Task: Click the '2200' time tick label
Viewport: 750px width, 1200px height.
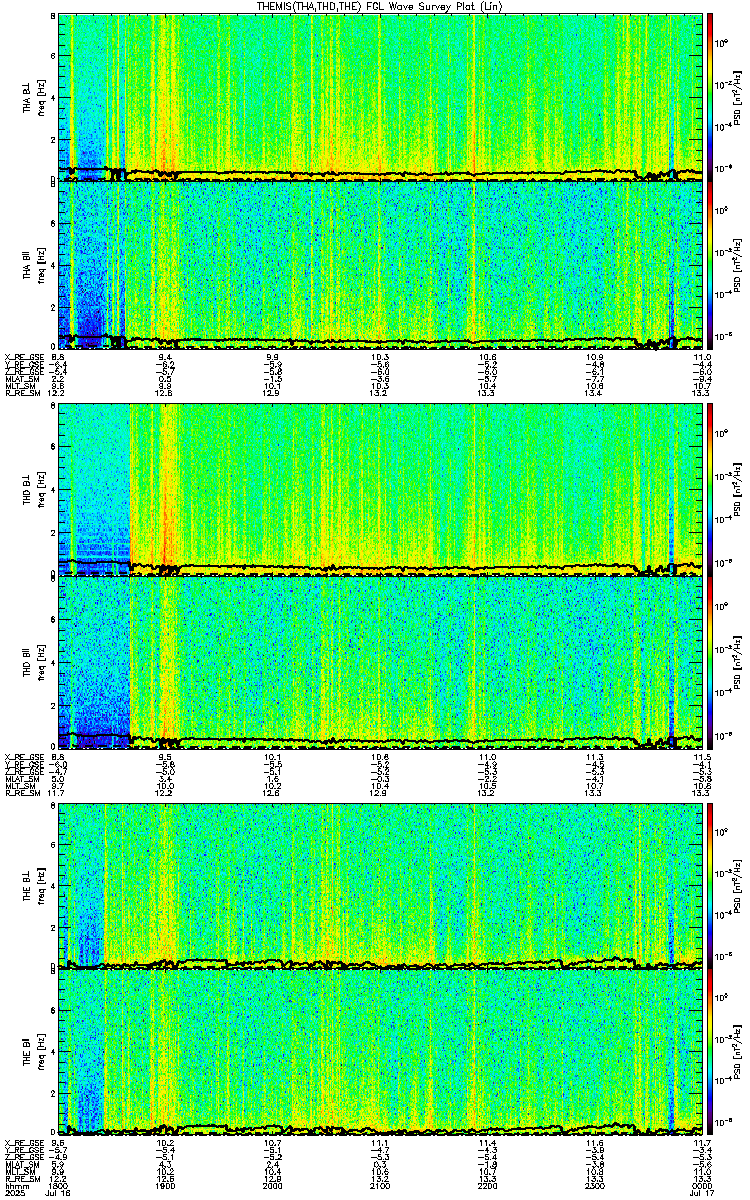Action: click(x=488, y=1185)
